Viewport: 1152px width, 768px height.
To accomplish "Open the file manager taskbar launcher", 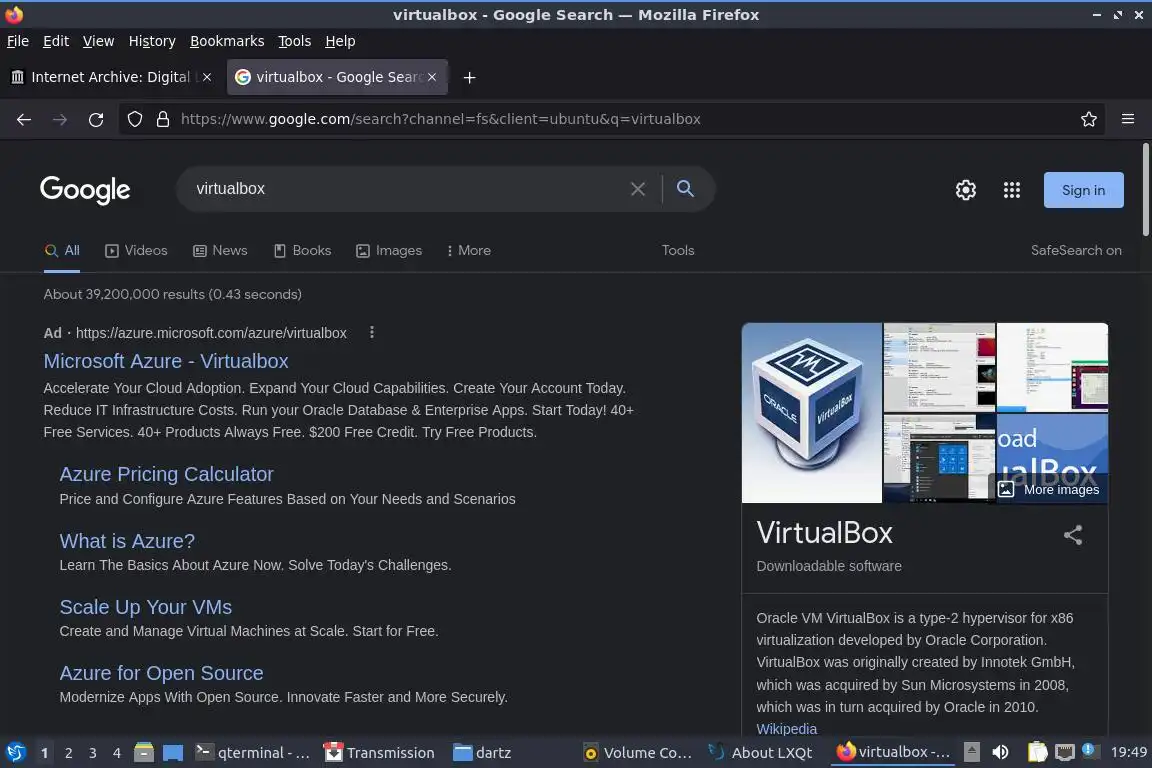I will 144,753.
